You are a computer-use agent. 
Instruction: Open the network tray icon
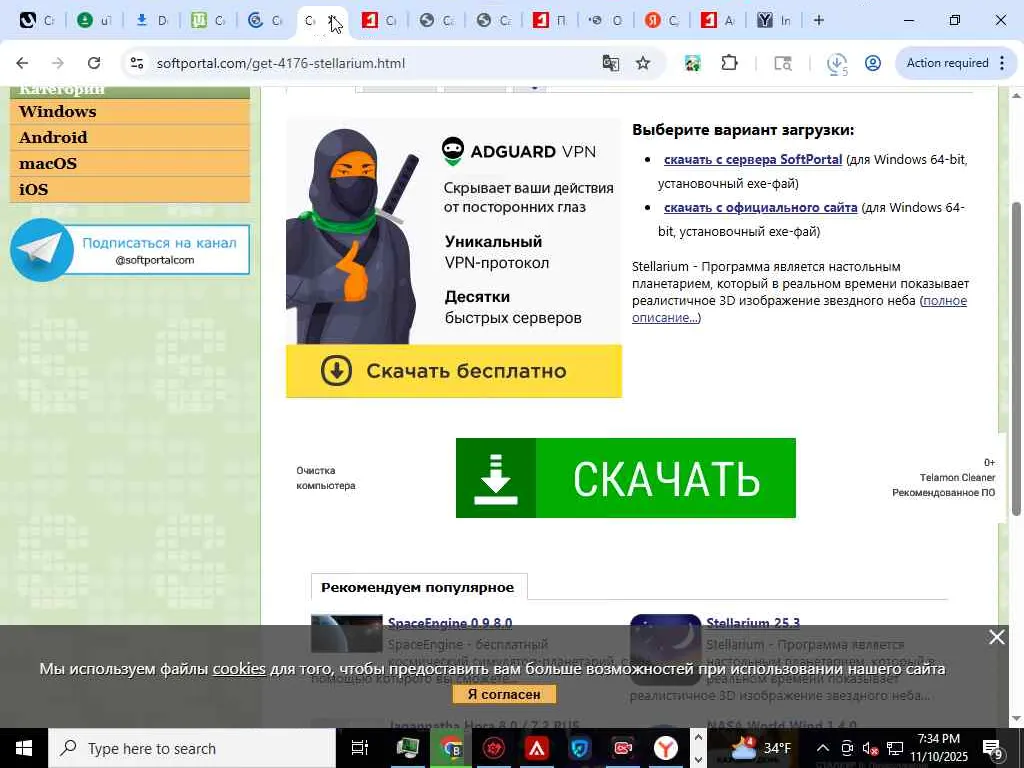pos(895,748)
